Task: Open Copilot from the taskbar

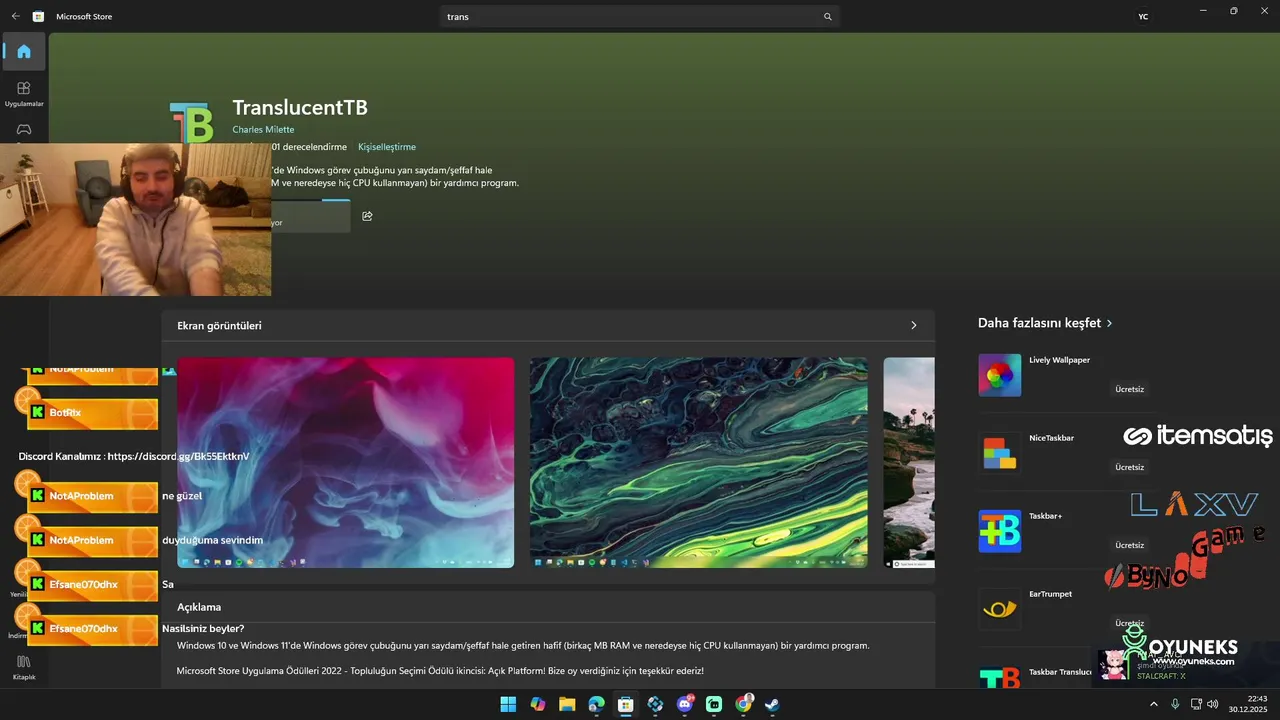Action: [x=538, y=704]
